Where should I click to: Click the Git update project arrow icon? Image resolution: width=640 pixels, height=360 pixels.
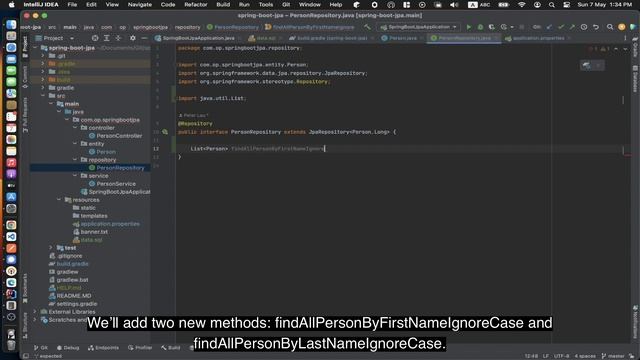point(549,27)
